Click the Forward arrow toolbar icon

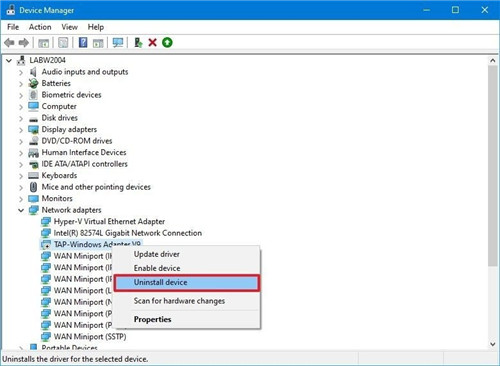[x=24, y=43]
